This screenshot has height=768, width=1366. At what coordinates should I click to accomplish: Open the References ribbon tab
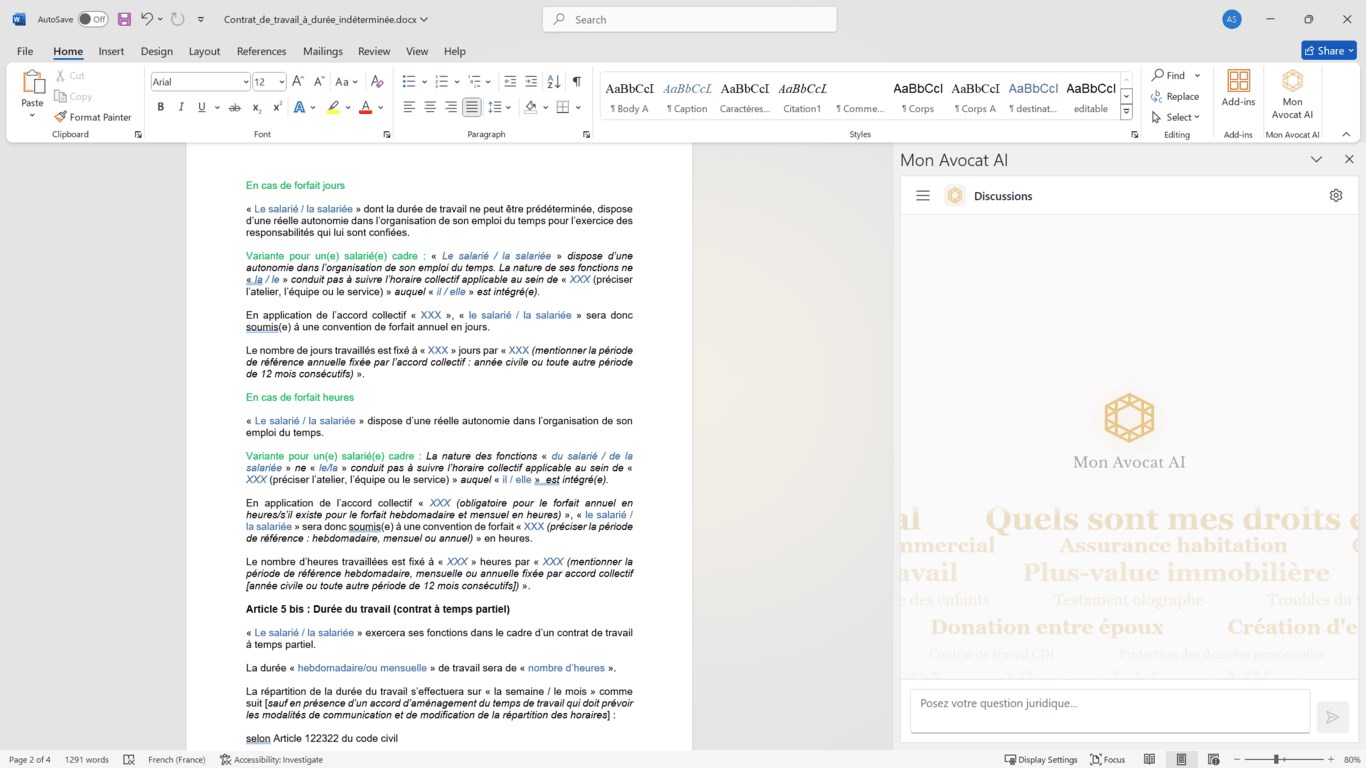point(261,51)
